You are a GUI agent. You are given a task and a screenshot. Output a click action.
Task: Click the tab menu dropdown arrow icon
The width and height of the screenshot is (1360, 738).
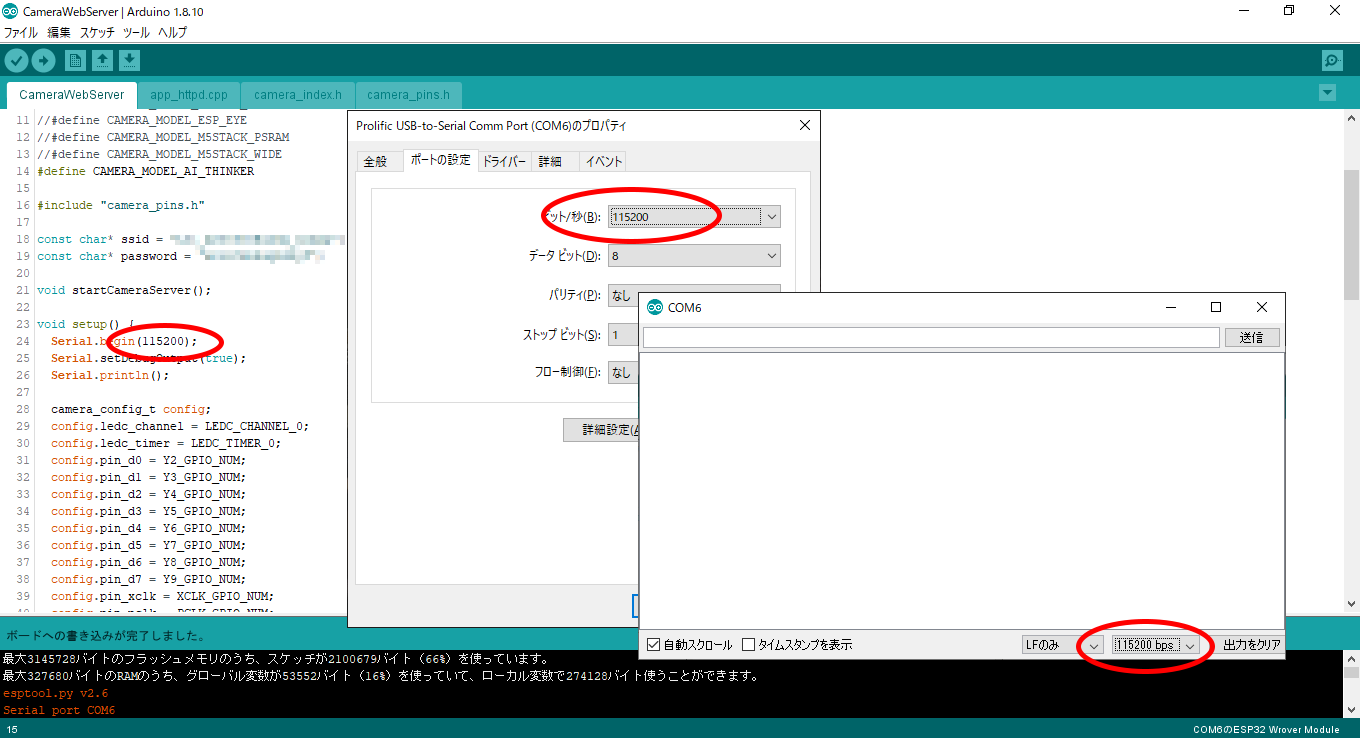click(x=1327, y=93)
